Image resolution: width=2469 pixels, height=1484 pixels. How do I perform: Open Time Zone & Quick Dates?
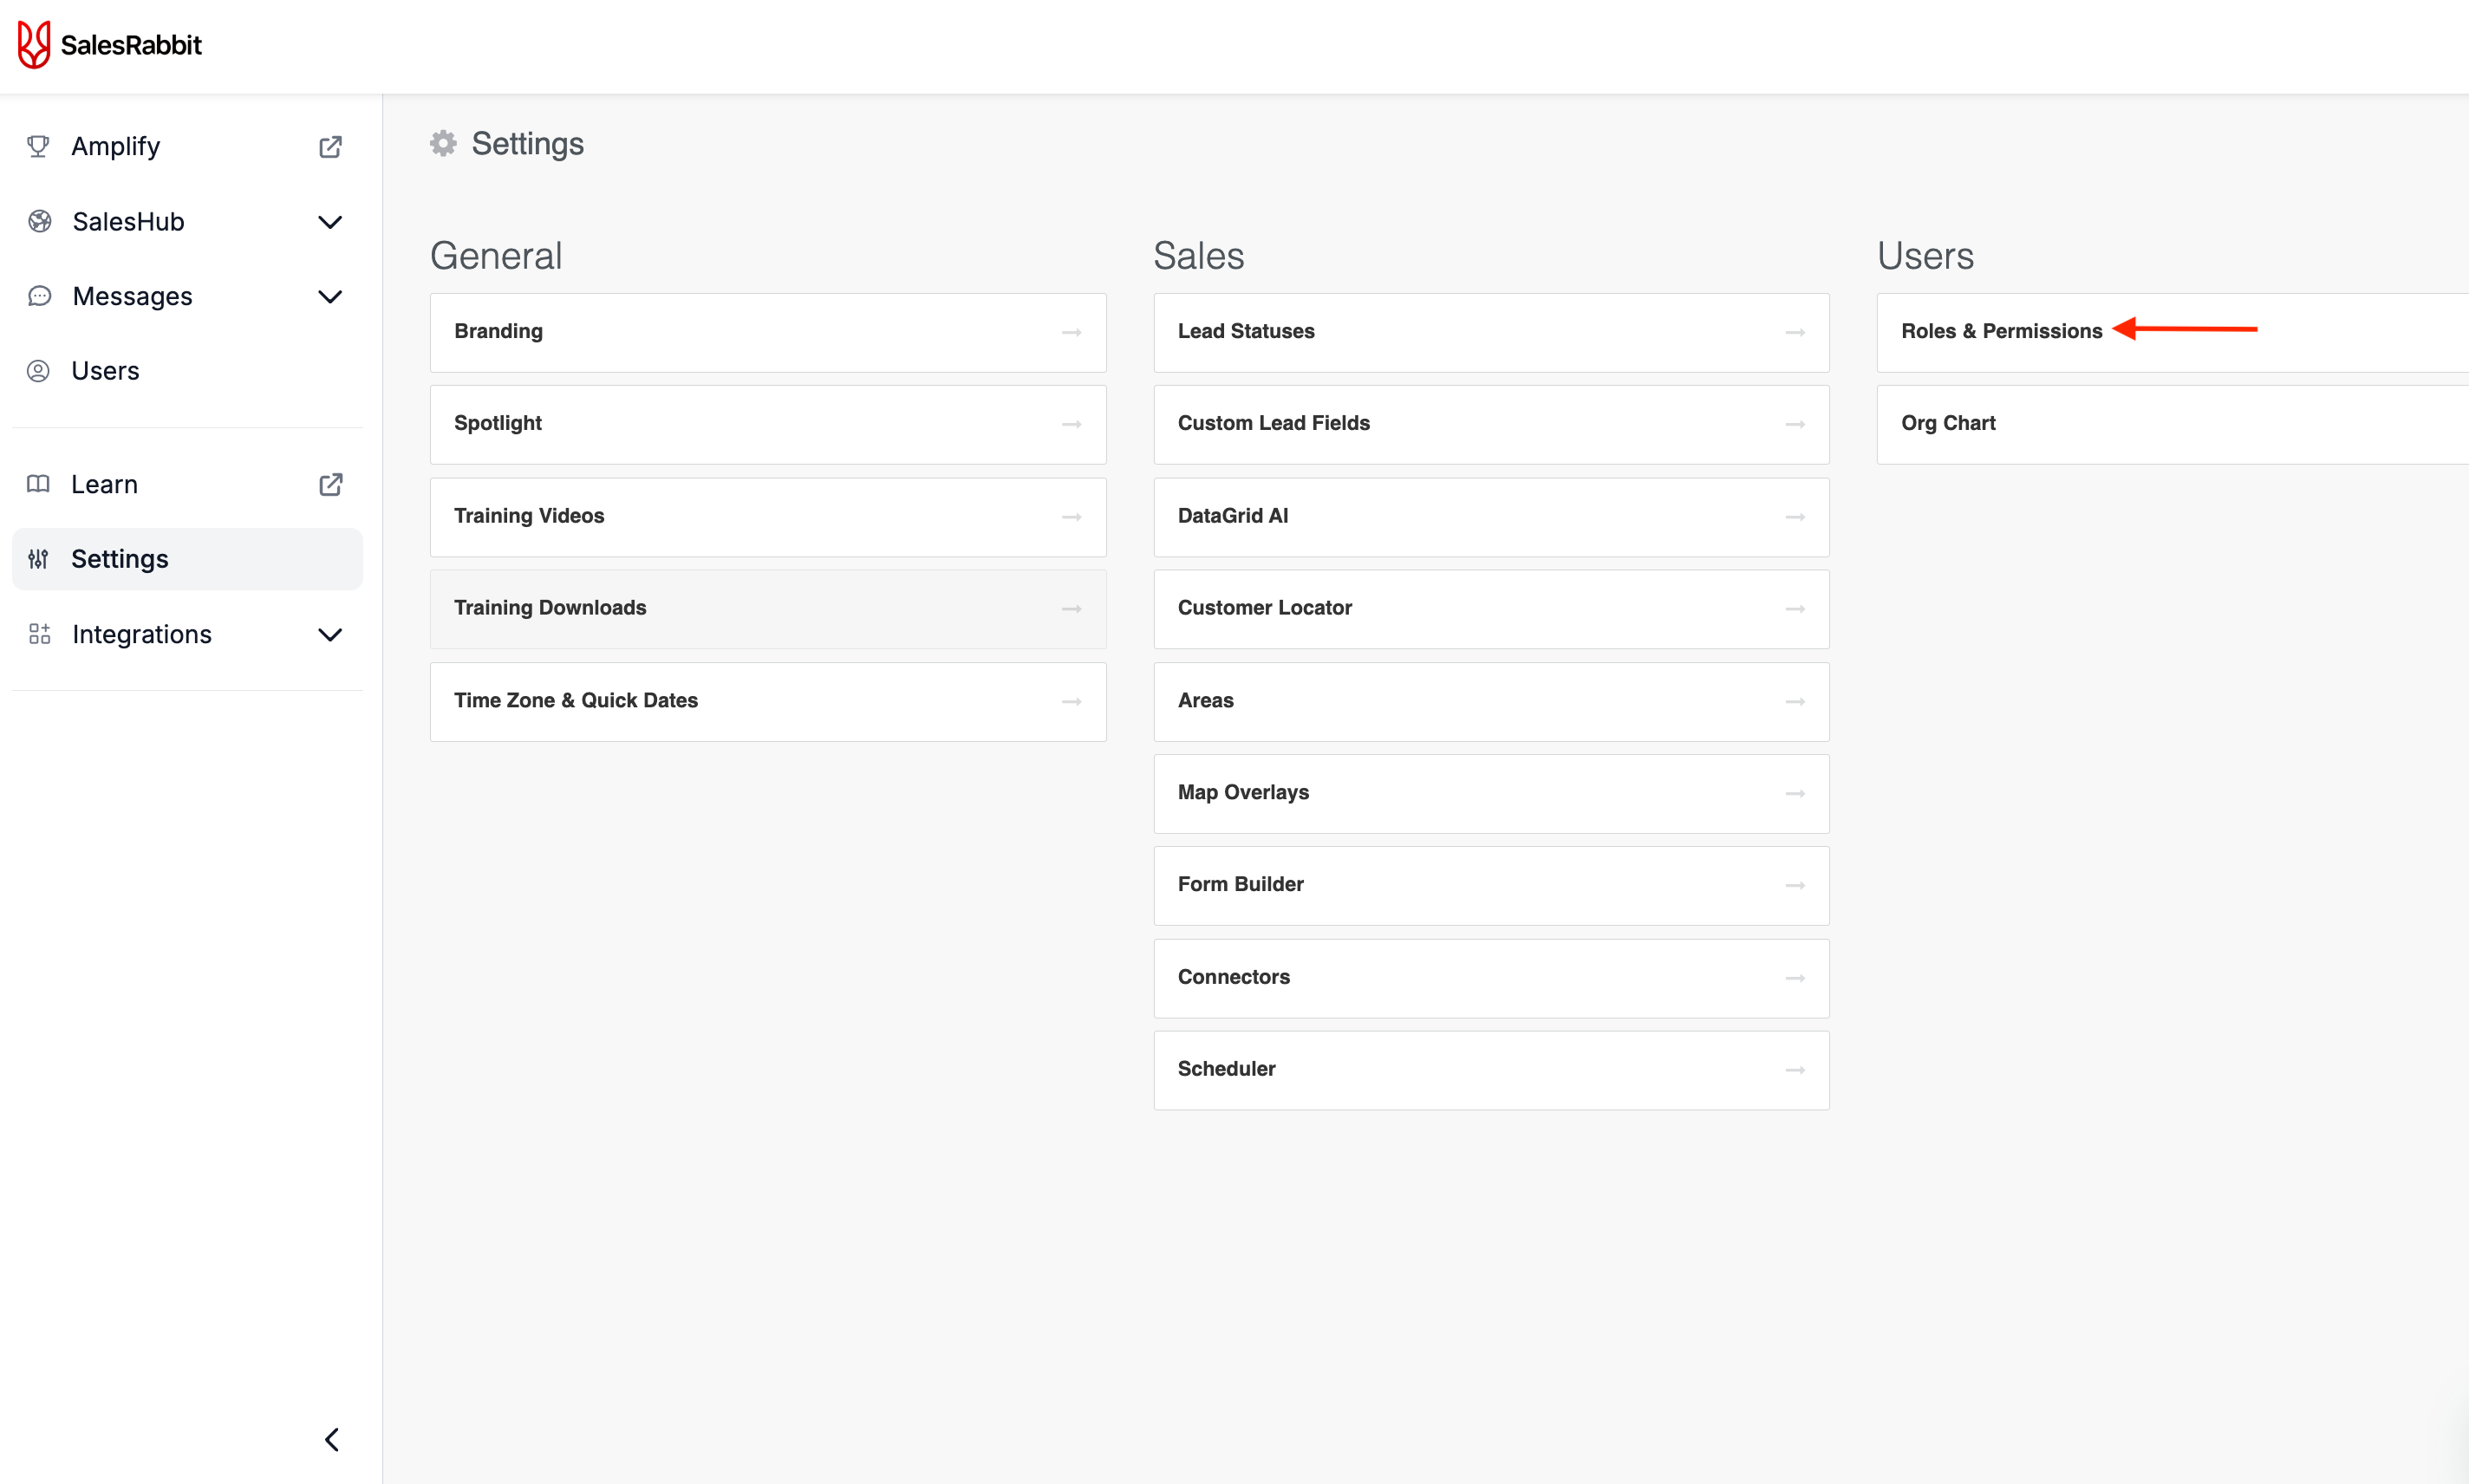click(x=768, y=702)
